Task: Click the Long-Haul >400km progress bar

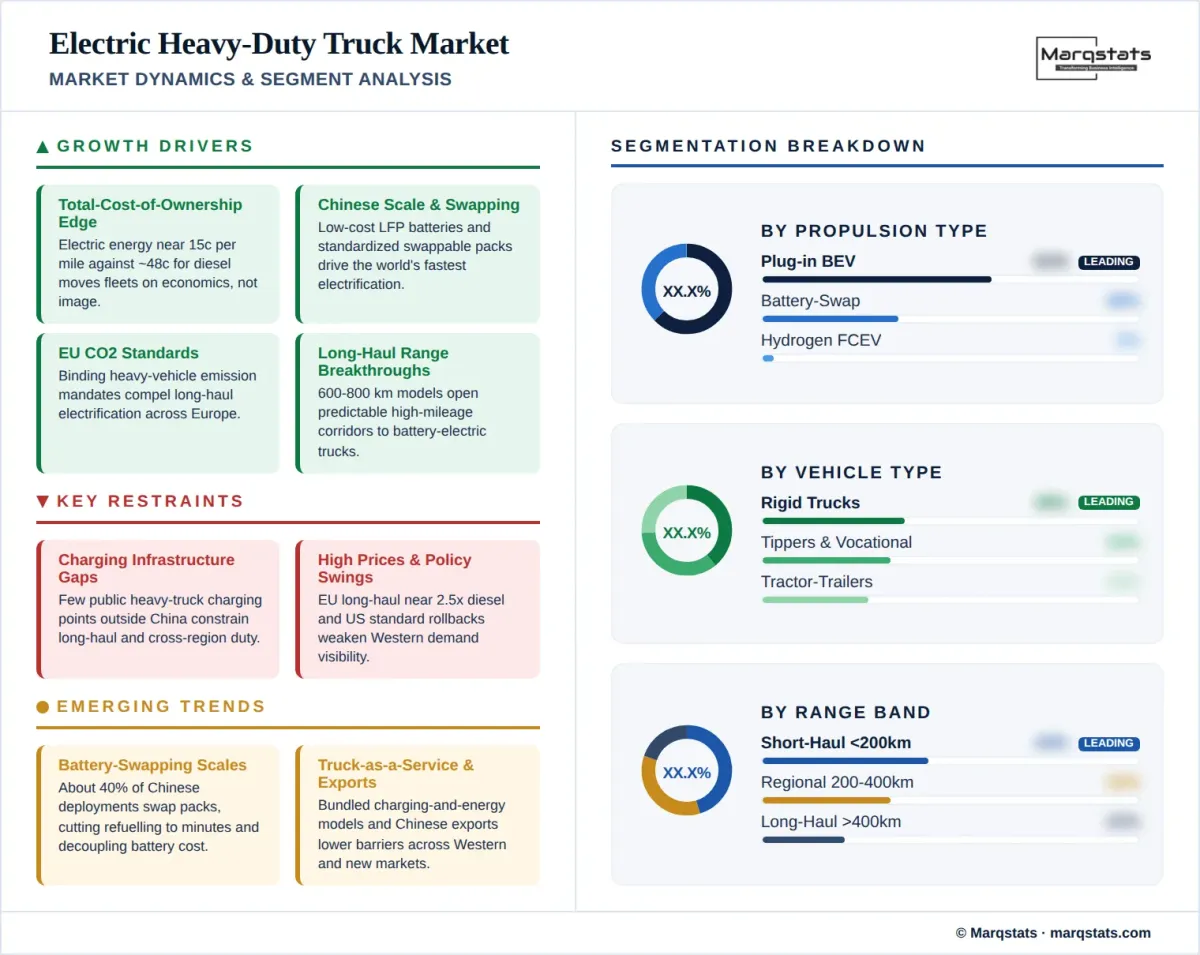Action: 950,840
